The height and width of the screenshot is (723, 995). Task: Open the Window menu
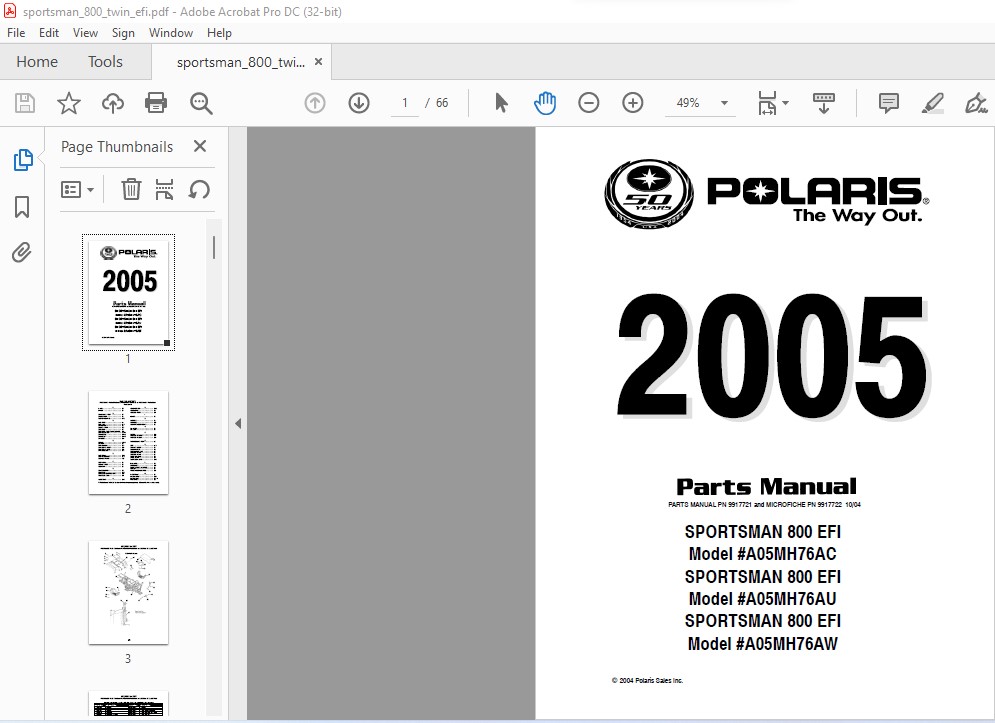(171, 33)
